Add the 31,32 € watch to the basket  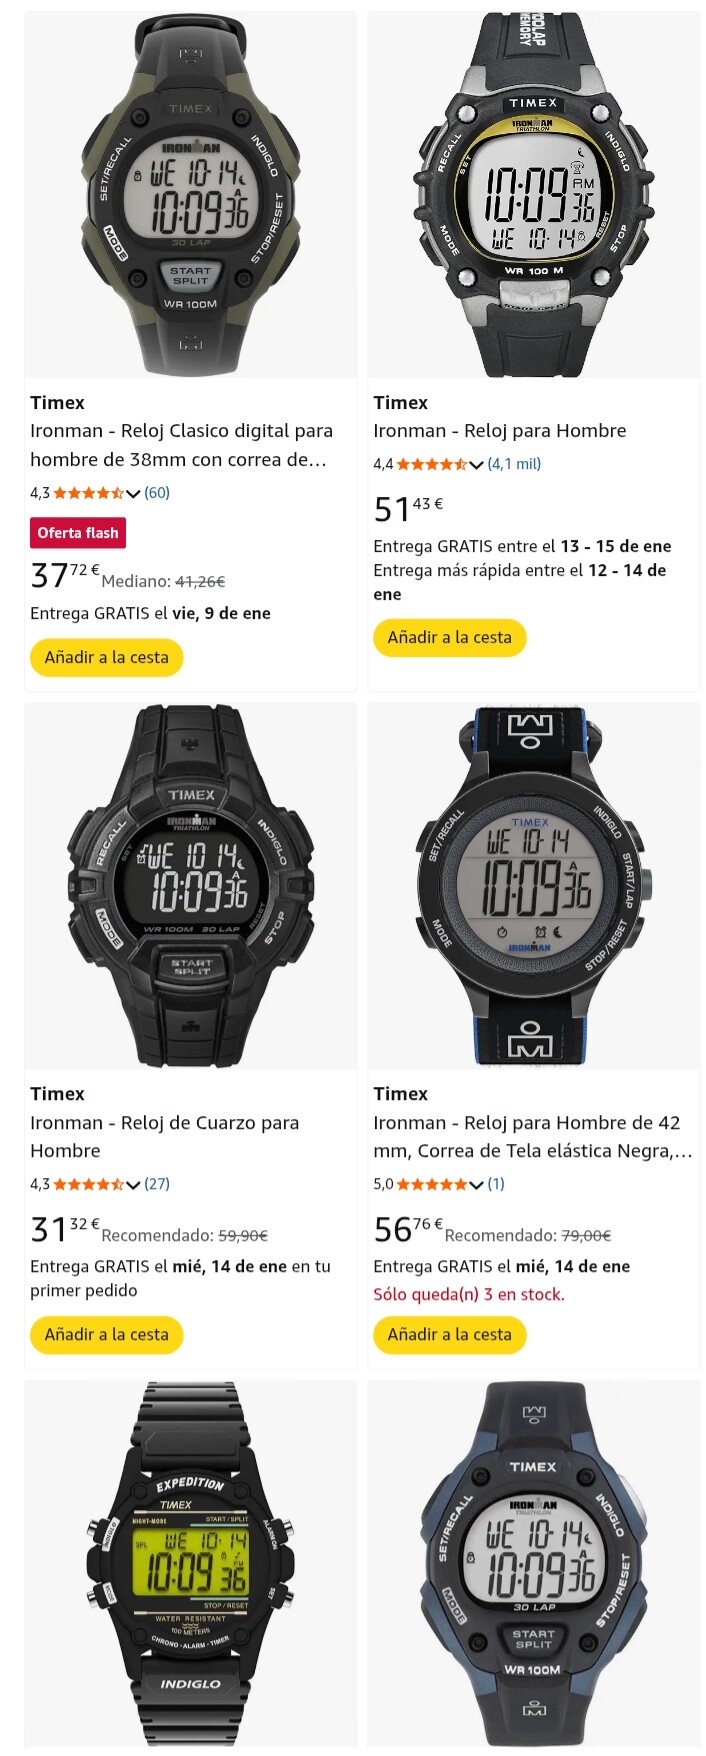tap(106, 1335)
